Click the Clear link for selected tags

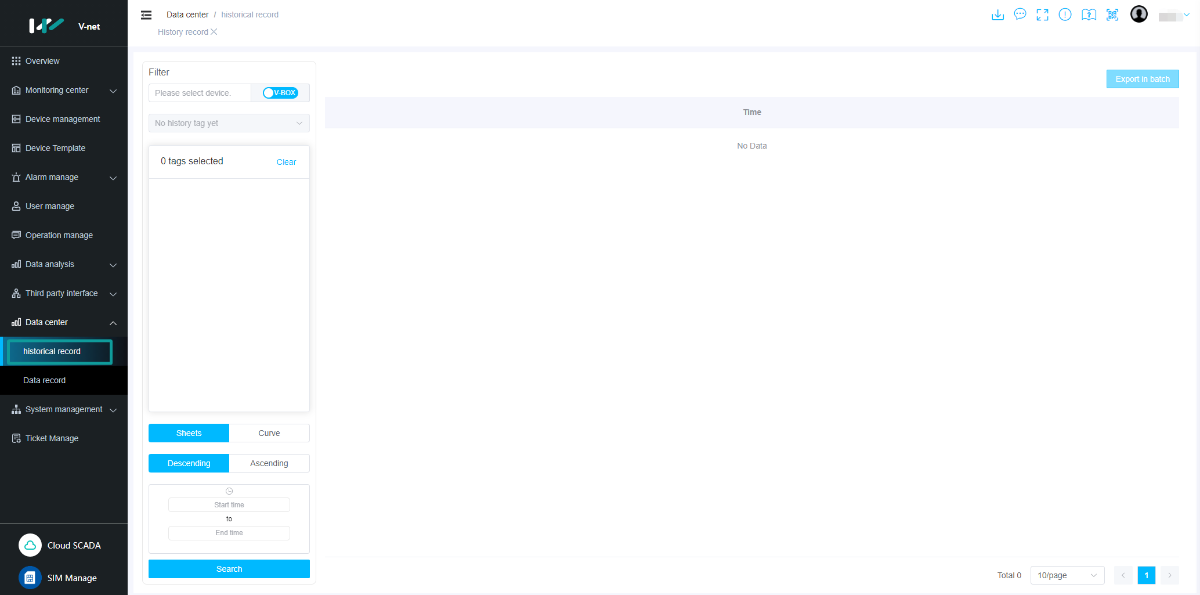click(x=286, y=162)
